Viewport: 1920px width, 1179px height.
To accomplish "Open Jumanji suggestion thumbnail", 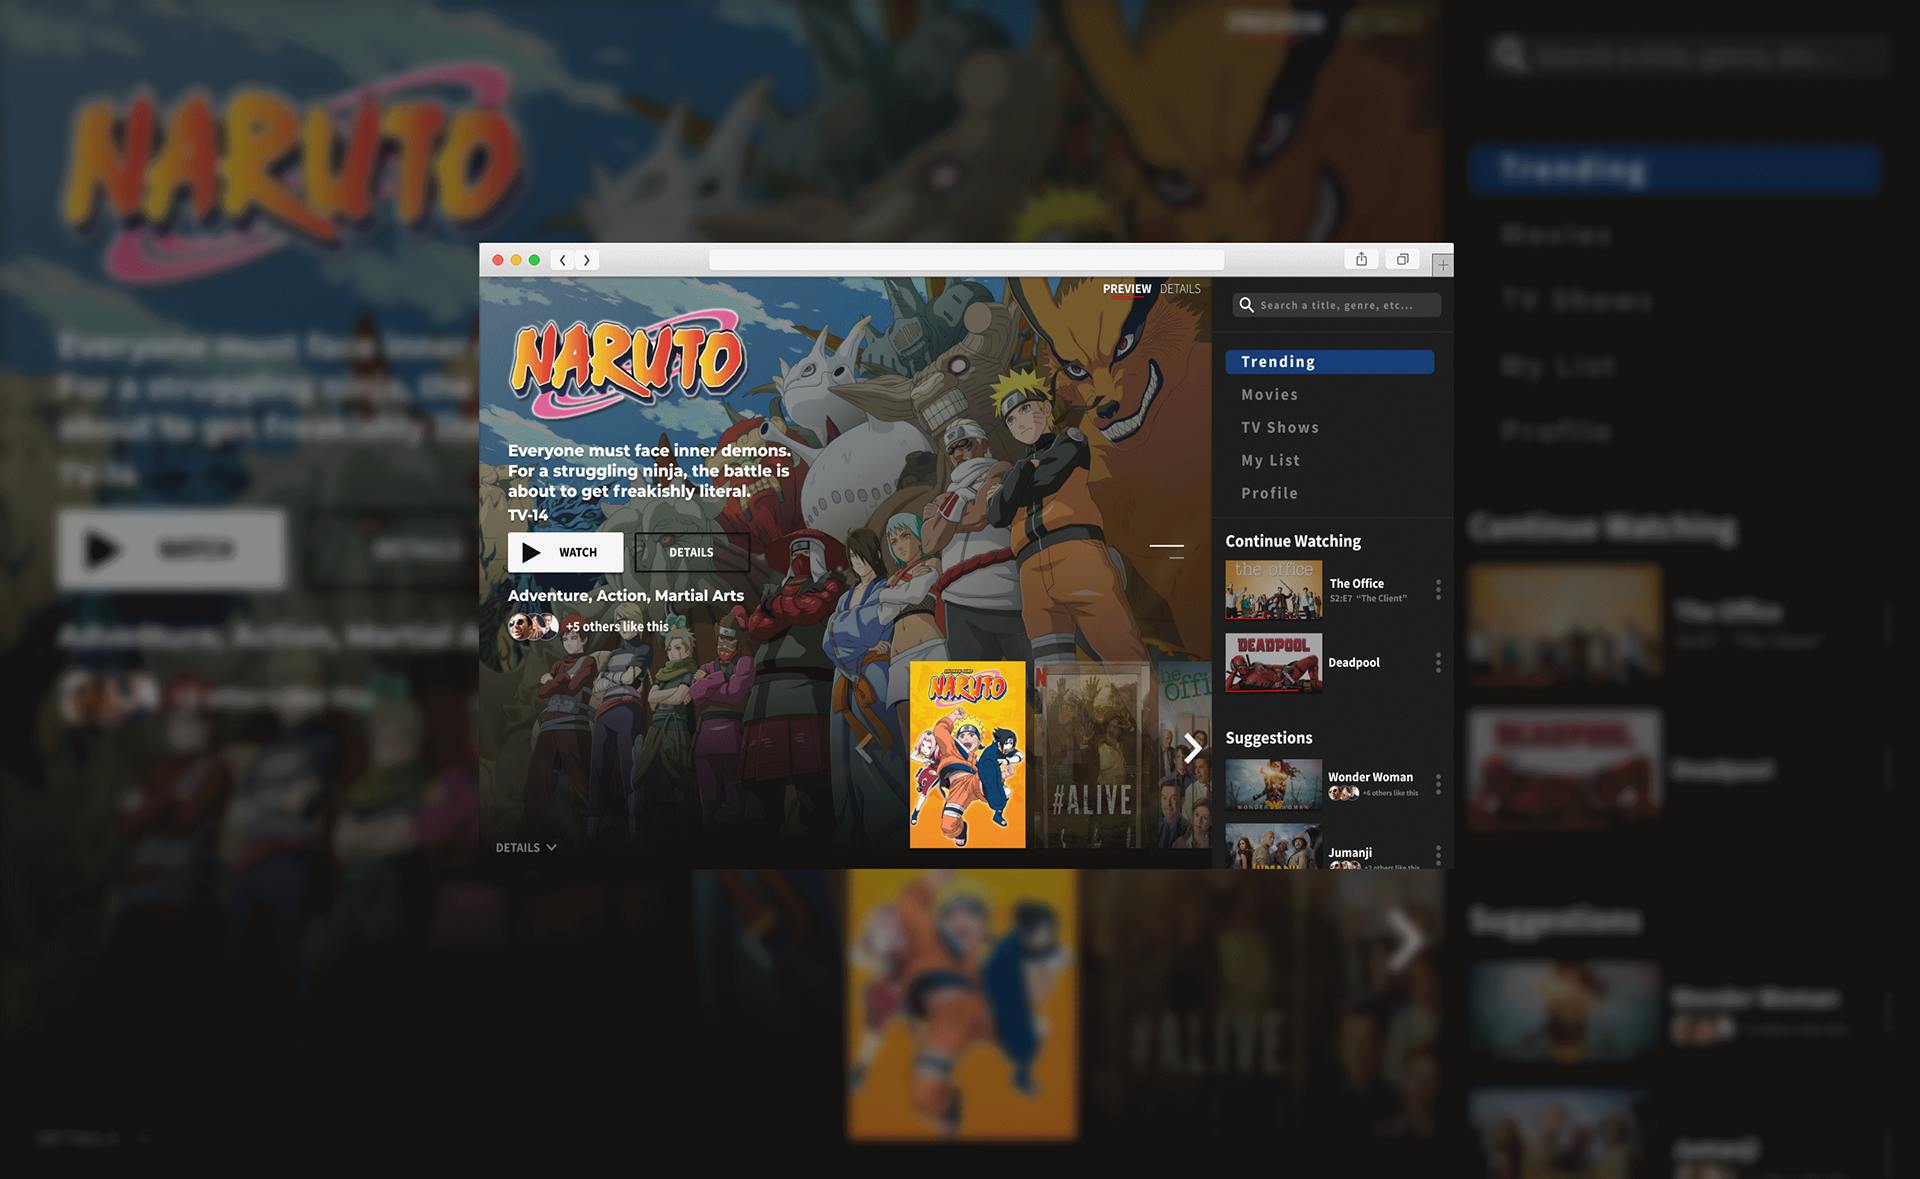I will 1273,846.
